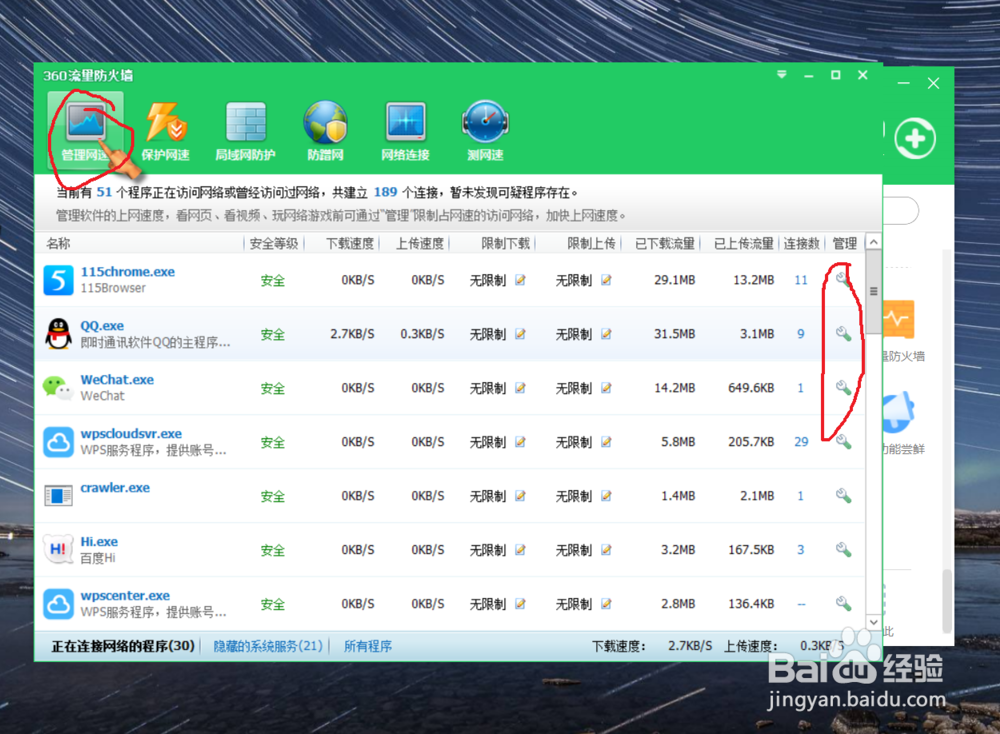The height and width of the screenshot is (734, 1000).
Task: Click the WeChat.exe program name
Action: [117, 379]
